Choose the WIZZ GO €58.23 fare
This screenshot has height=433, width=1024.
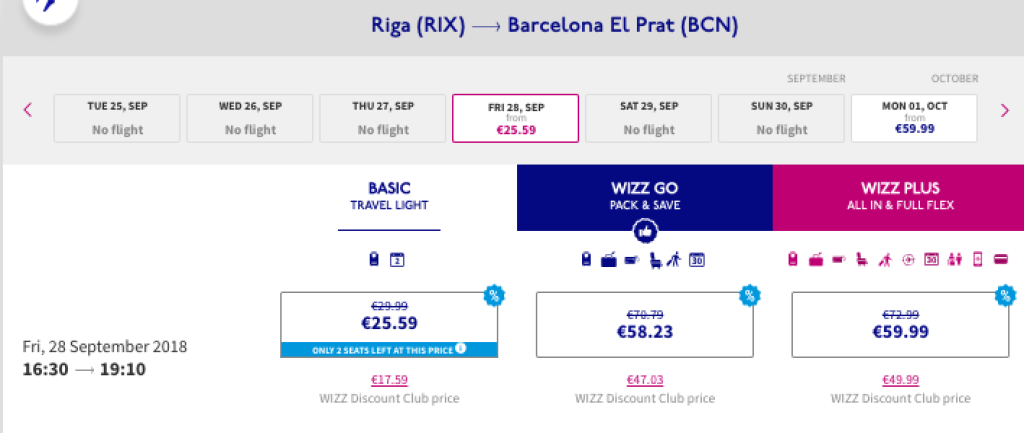(644, 324)
